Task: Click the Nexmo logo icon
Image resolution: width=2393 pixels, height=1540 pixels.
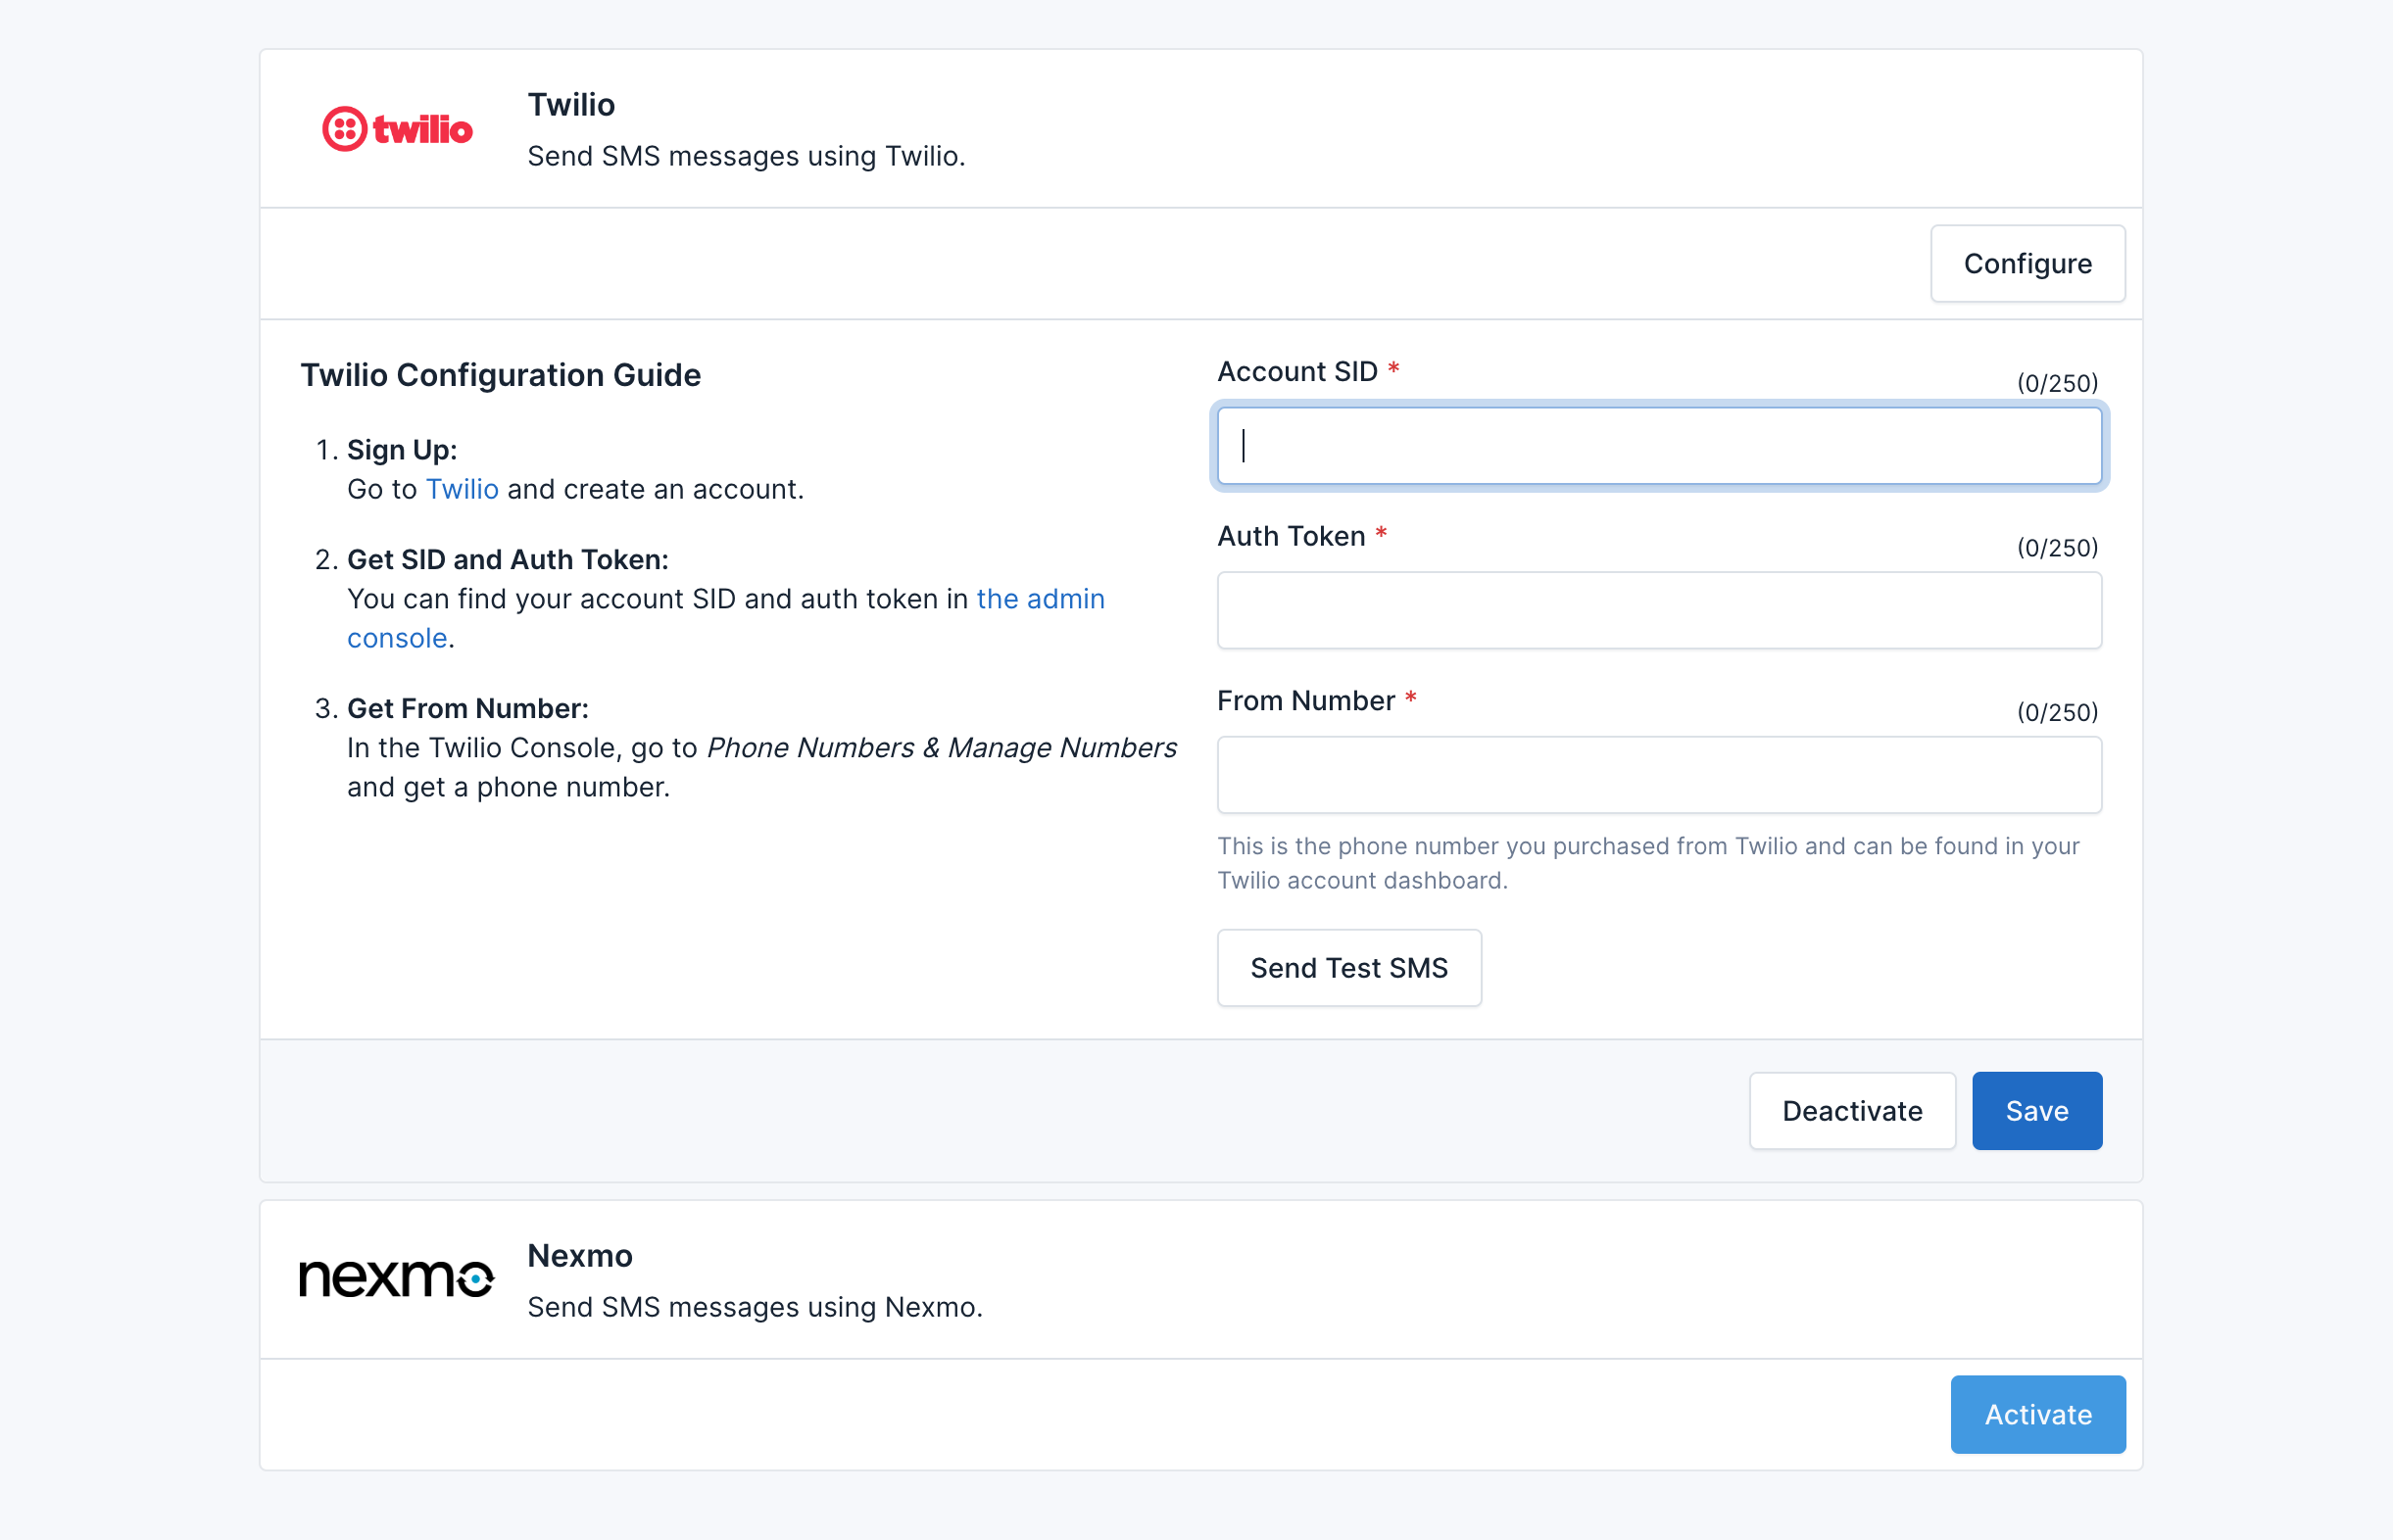Action: tap(396, 1278)
